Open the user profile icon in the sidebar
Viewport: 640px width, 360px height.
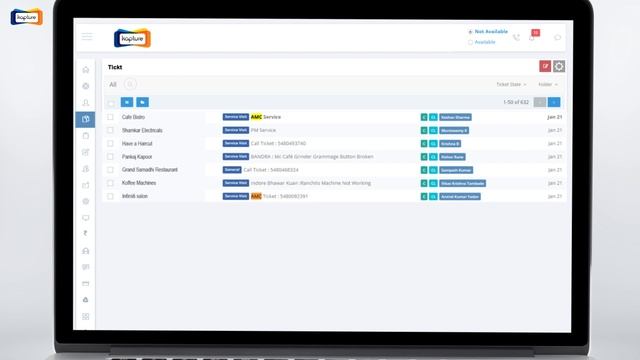[x=86, y=103]
